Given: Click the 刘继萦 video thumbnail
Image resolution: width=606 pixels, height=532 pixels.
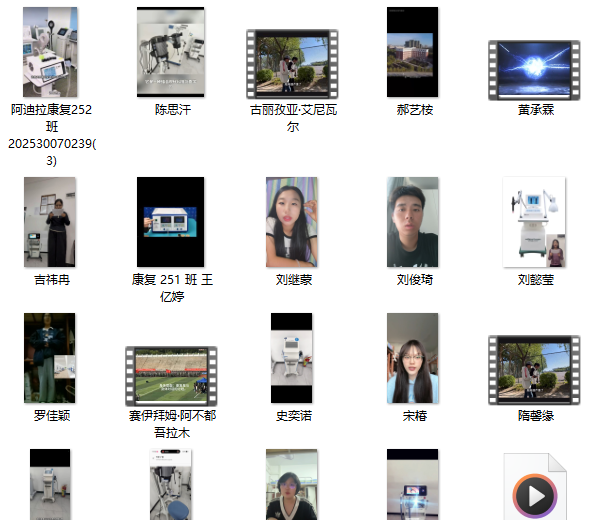Looking at the screenshot, I should (292, 222).
